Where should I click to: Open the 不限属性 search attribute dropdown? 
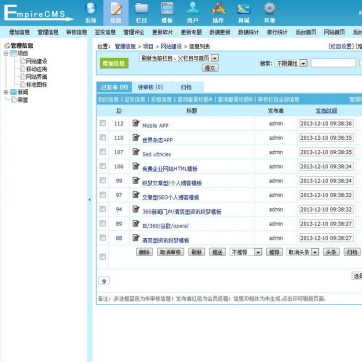(291, 63)
